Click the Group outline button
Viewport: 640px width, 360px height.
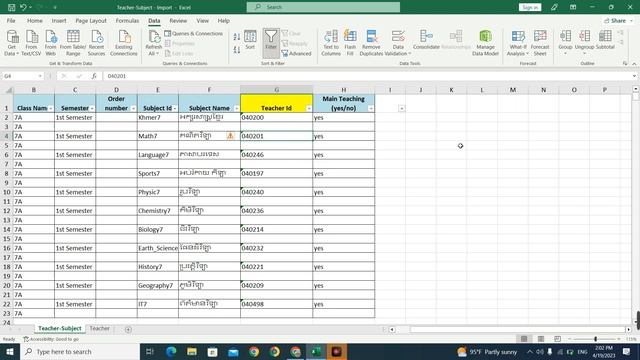click(x=565, y=41)
